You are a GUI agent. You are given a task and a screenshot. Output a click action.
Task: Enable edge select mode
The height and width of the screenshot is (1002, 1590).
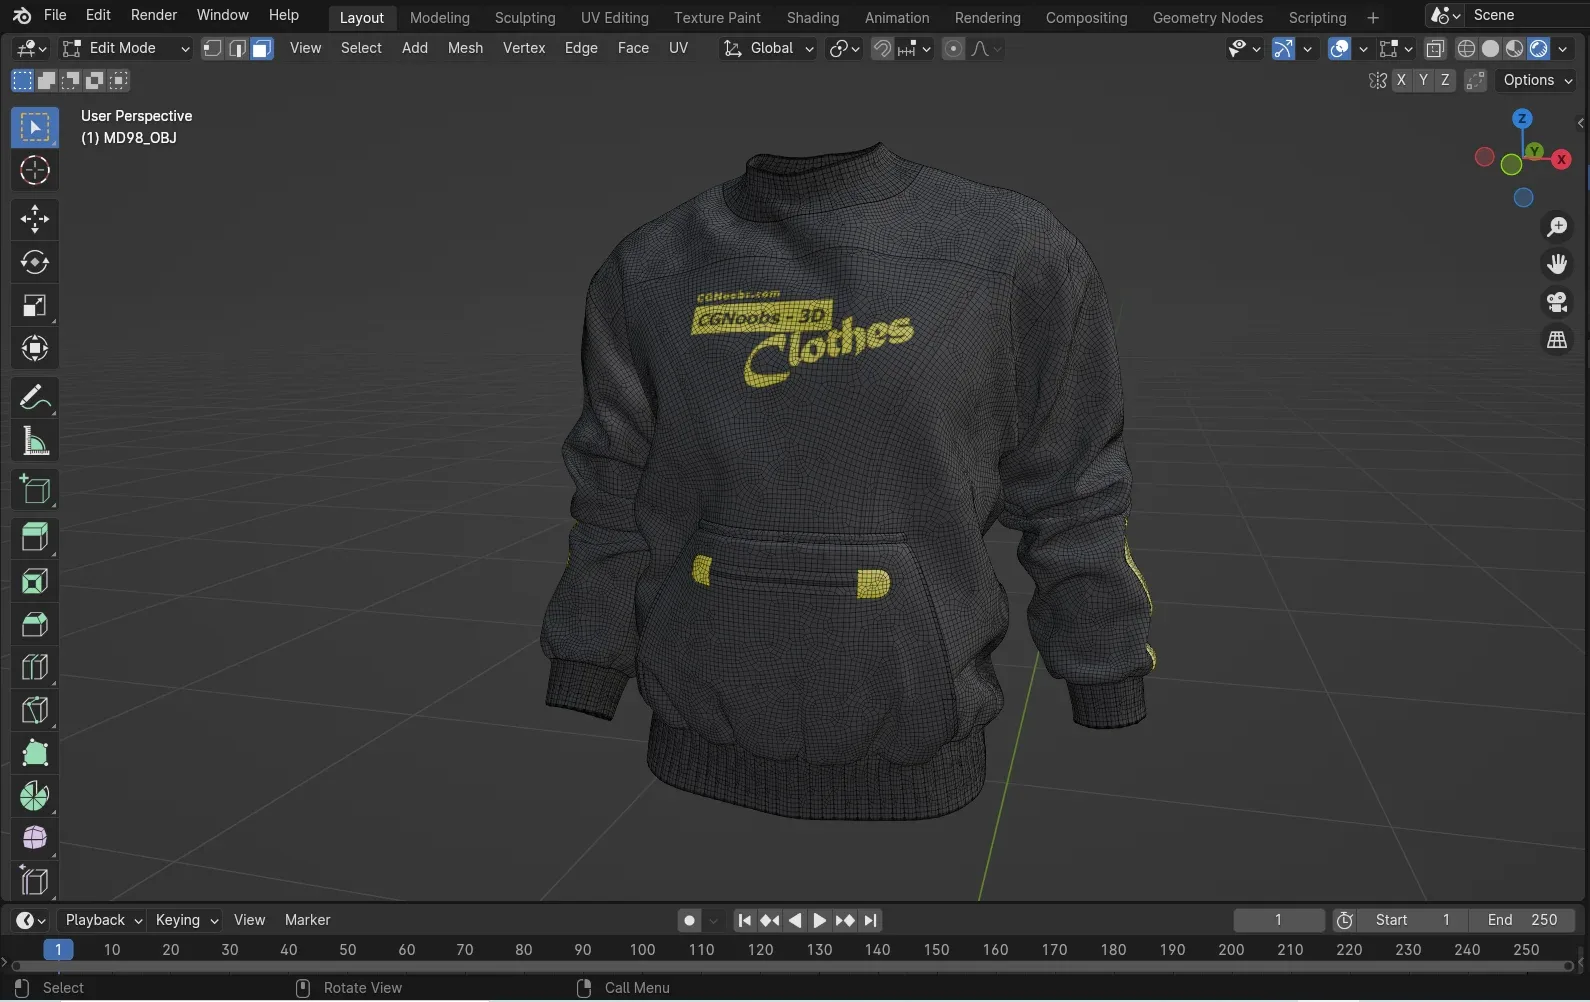click(x=237, y=48)
